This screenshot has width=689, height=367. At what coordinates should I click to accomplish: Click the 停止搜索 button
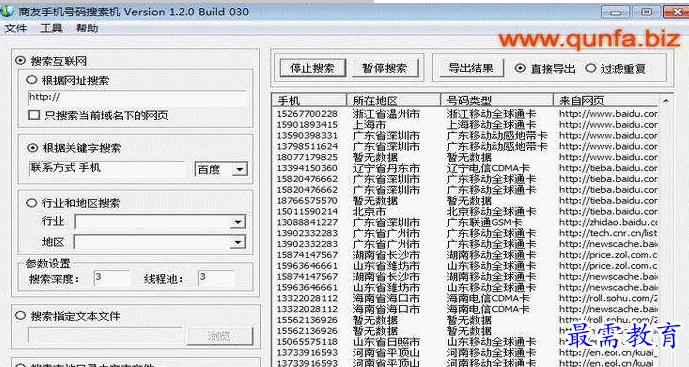(312, 68)
